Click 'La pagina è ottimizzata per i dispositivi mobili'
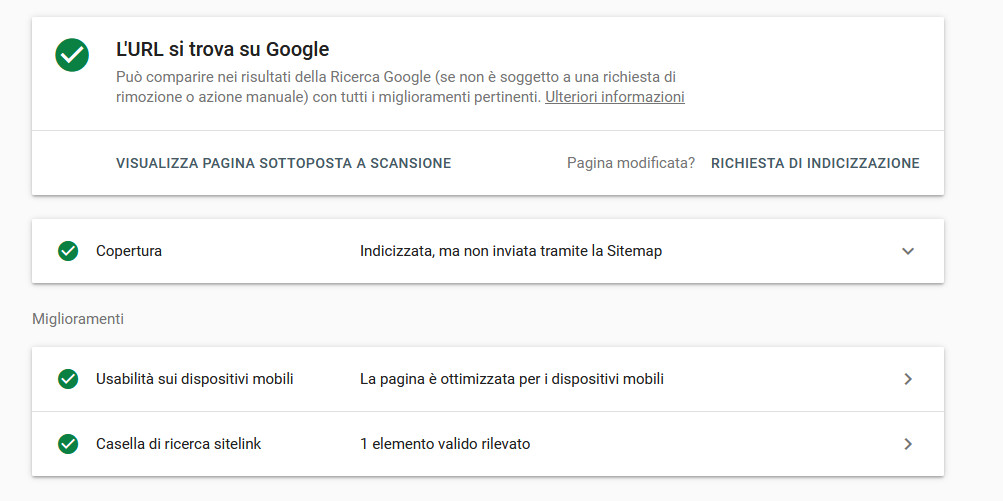 [x=512, y=379]
